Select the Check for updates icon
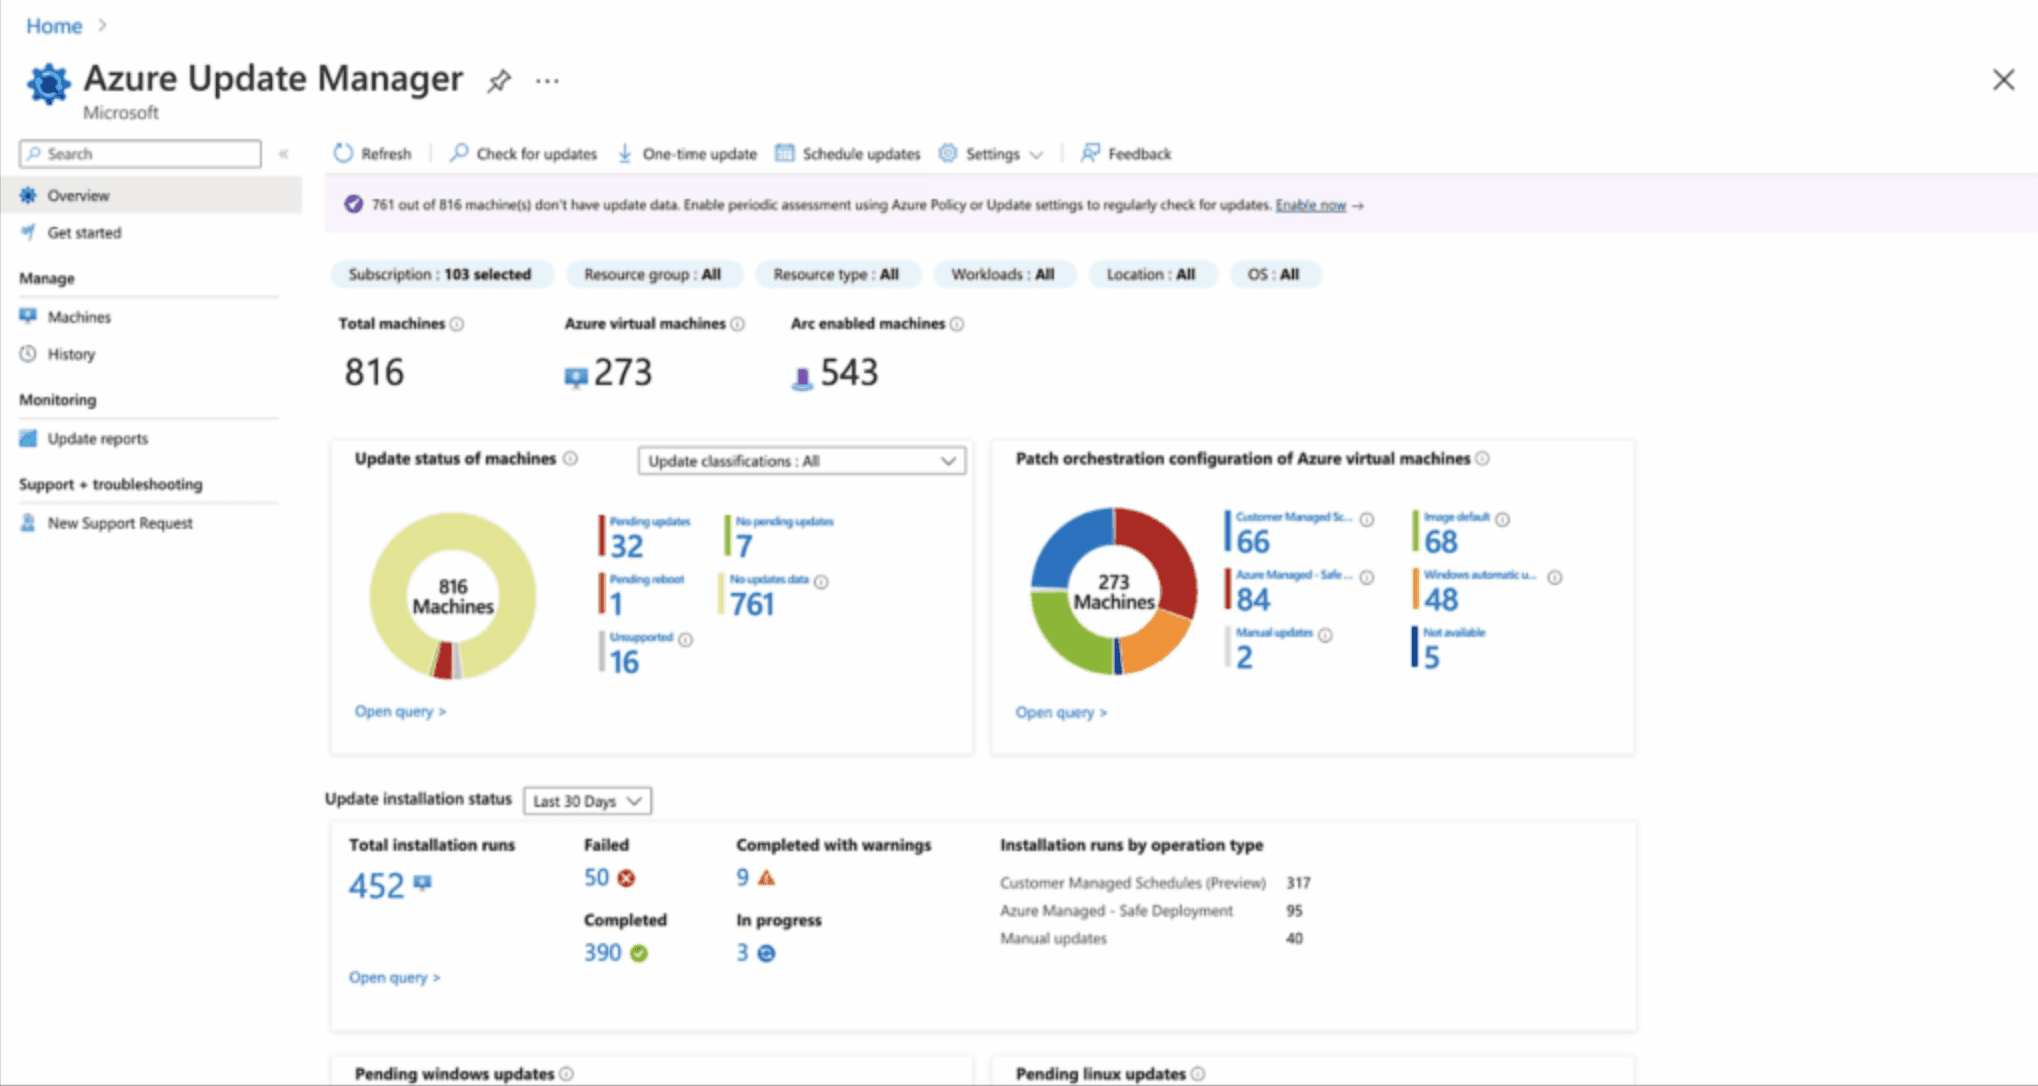The width and height of the screenshot is (2038, 1086). [x=459, y=153]
